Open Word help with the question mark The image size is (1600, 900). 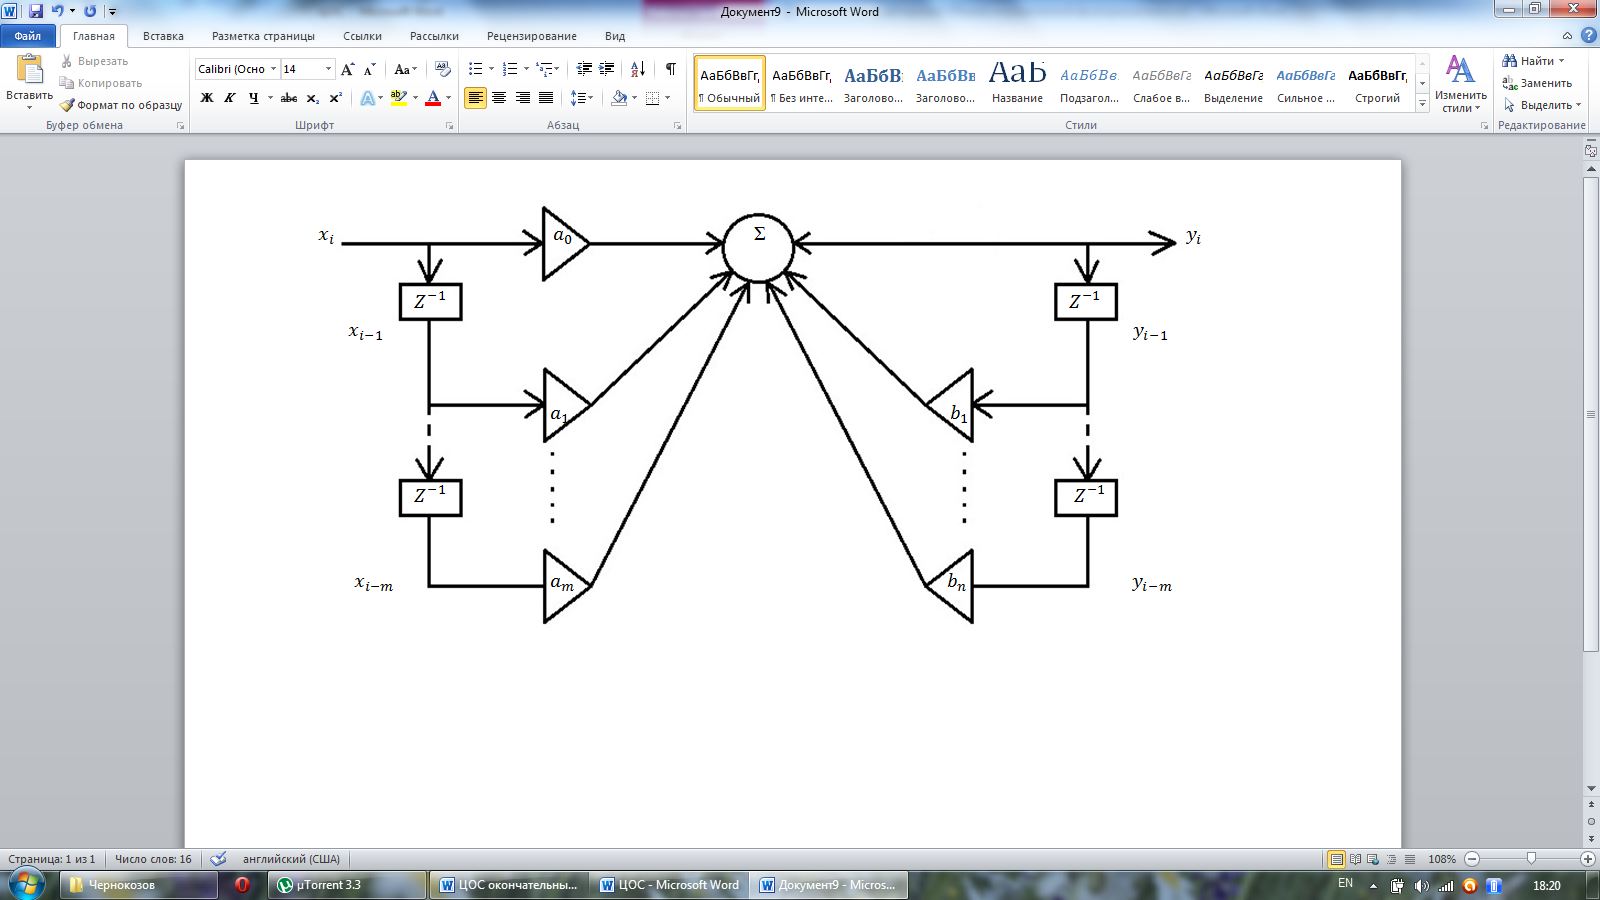[x=1588, y=36]
